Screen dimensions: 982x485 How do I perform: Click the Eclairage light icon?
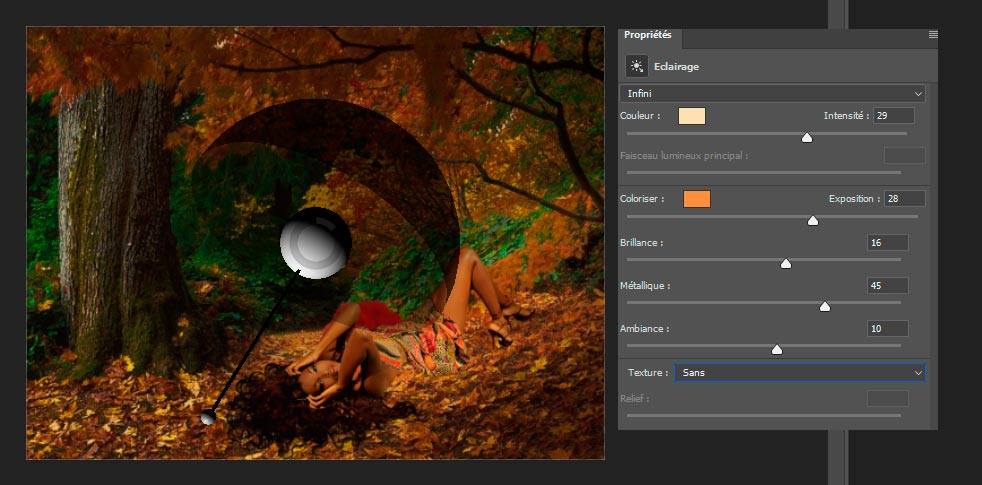coord(636,66)
